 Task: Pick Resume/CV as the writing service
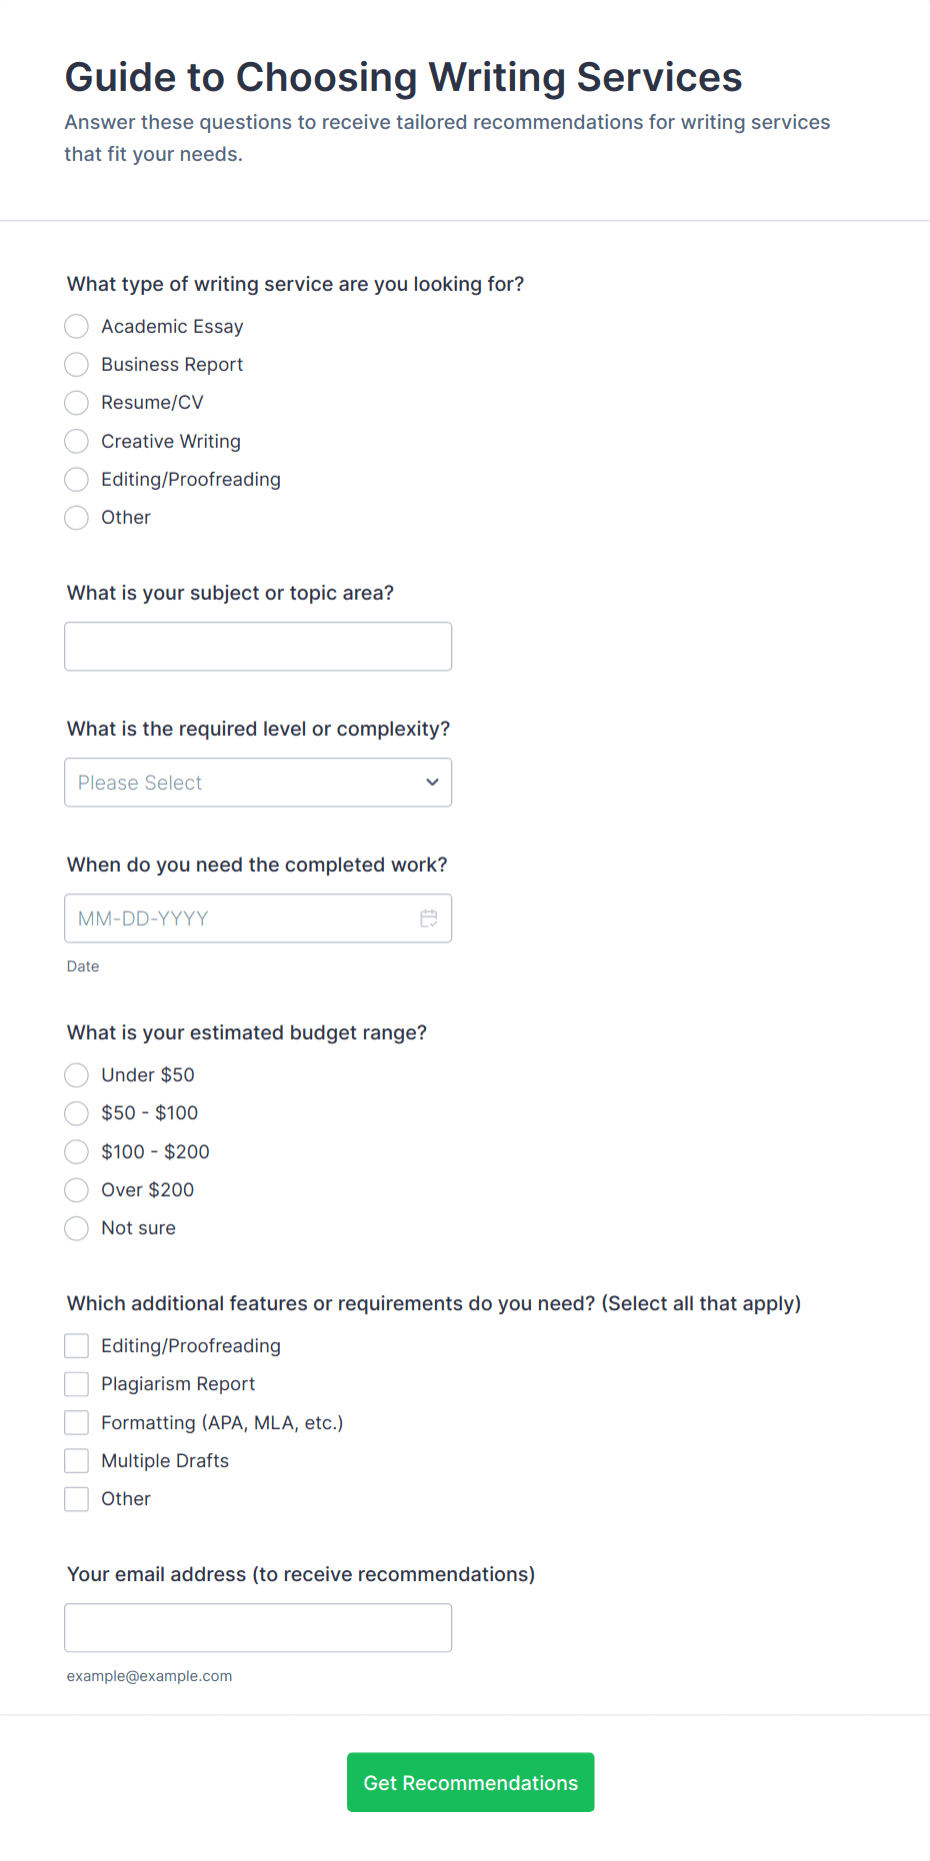click(x=76, y=402)
